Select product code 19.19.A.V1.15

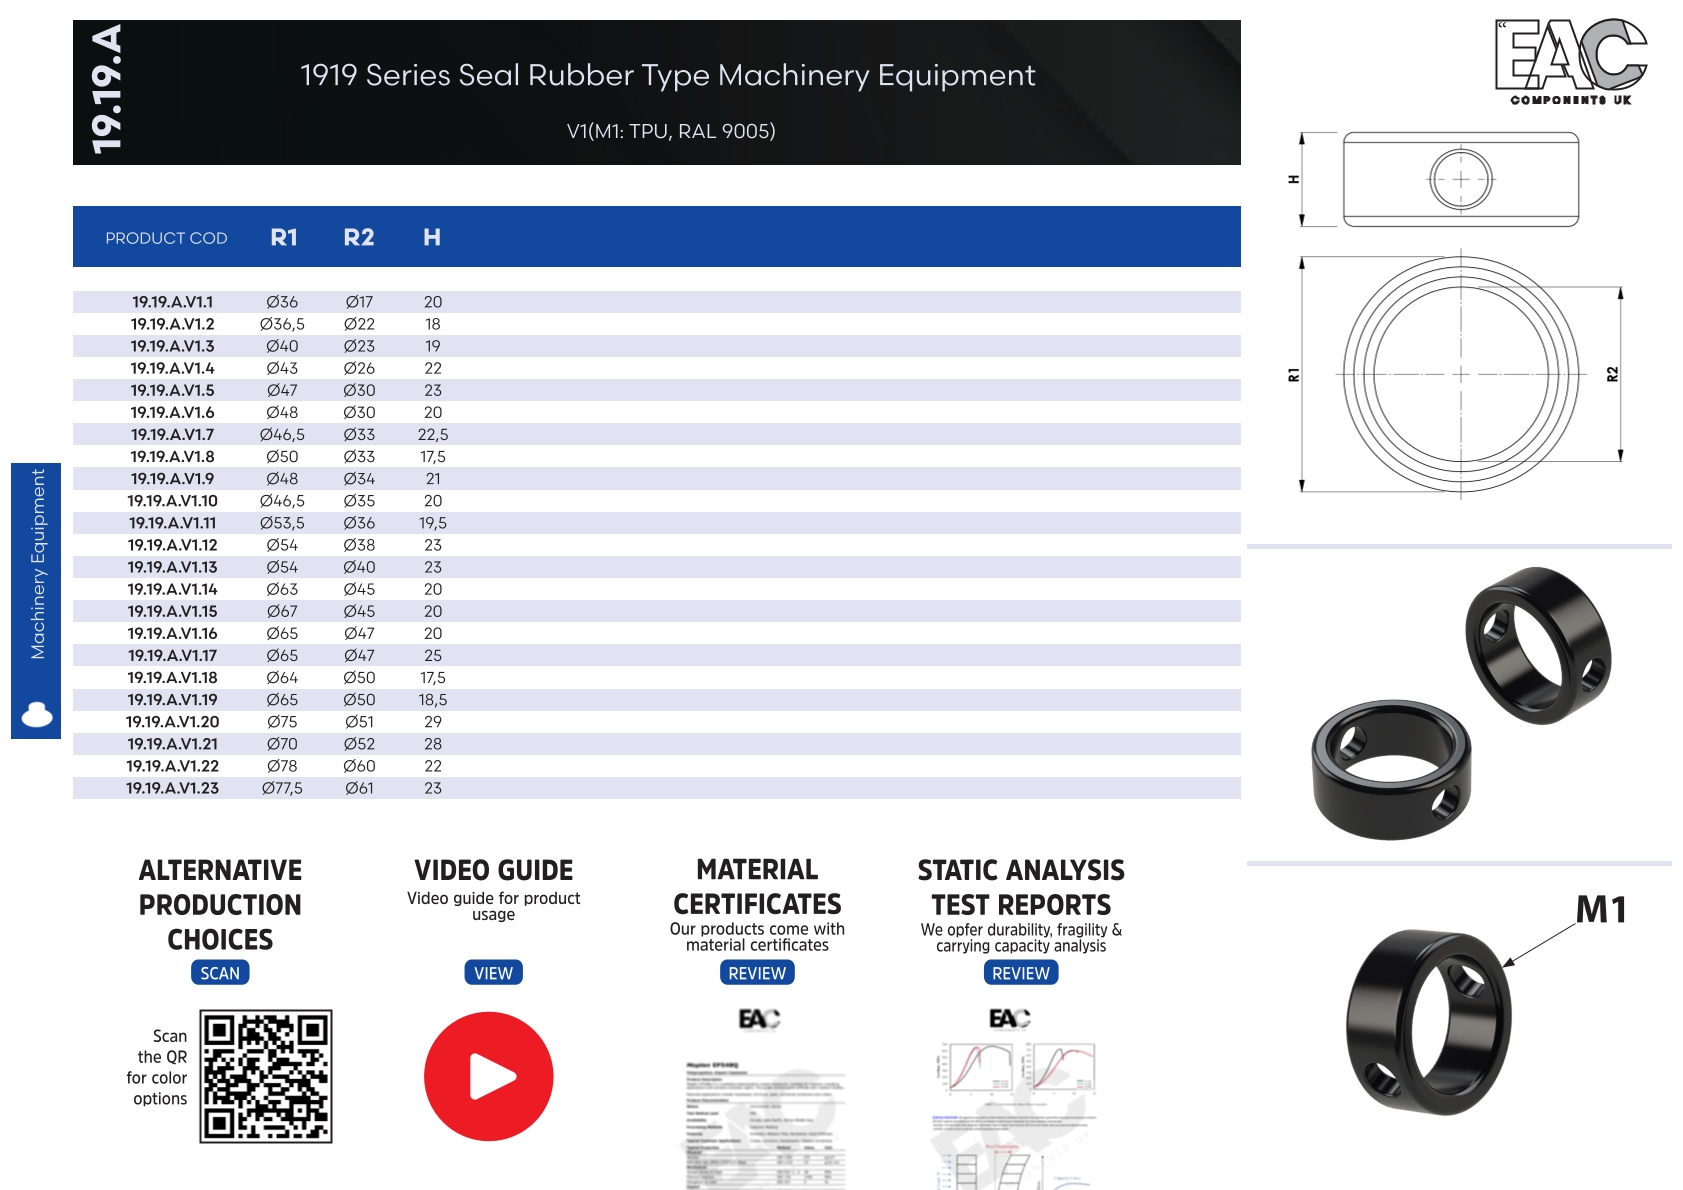172,611
